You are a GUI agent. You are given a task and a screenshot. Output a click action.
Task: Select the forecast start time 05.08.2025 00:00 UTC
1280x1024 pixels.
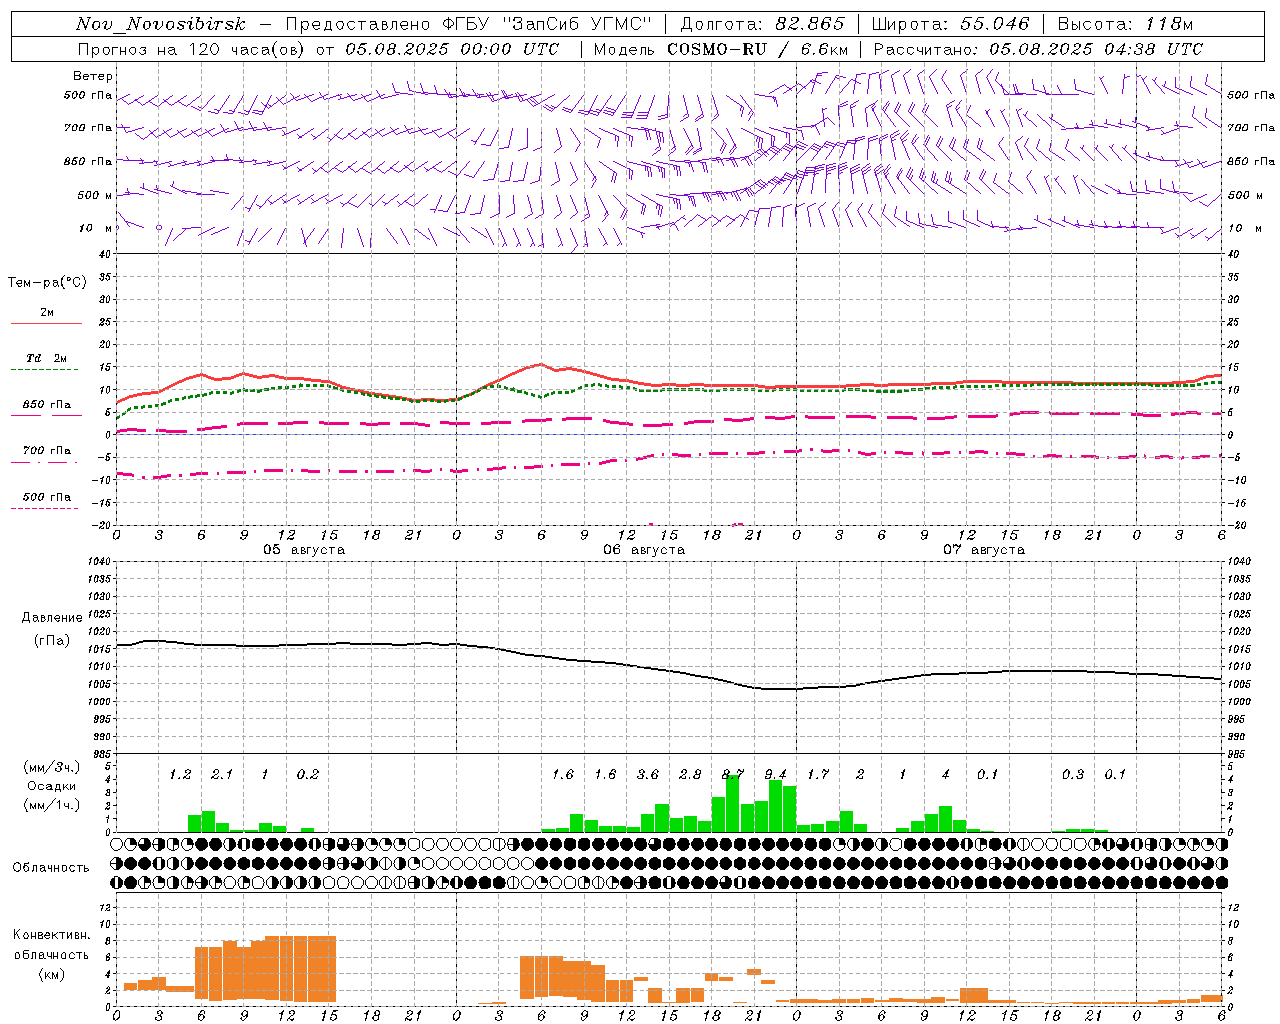pos(452,49)
